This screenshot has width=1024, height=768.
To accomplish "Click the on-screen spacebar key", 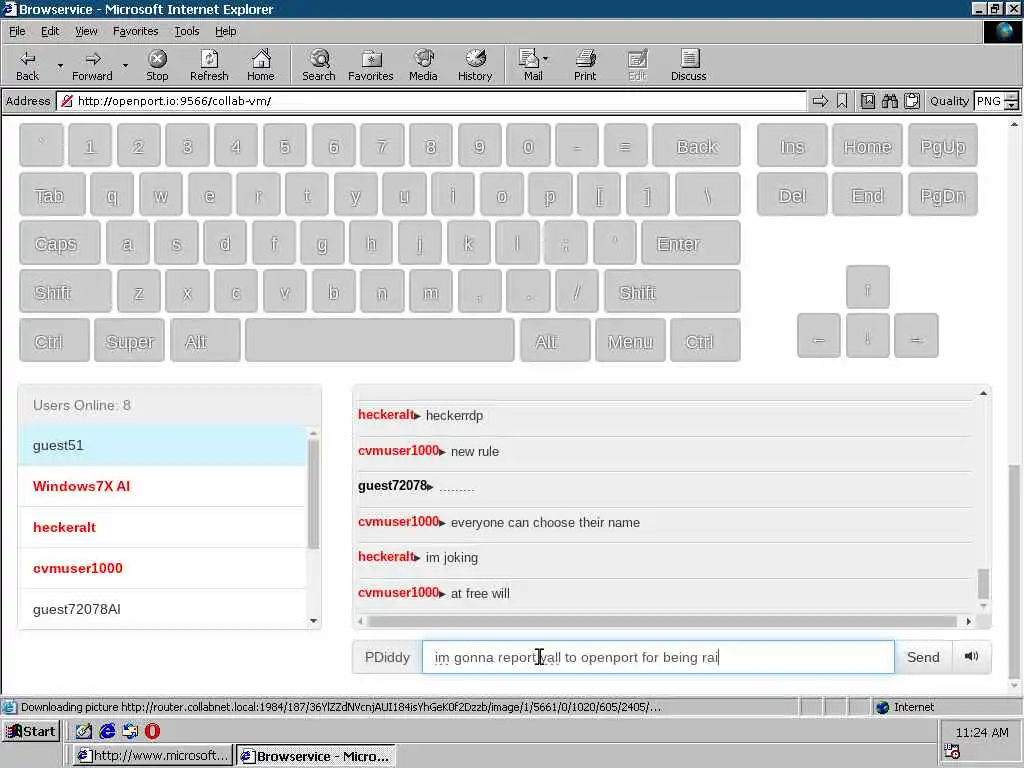I will coord(380,340).
